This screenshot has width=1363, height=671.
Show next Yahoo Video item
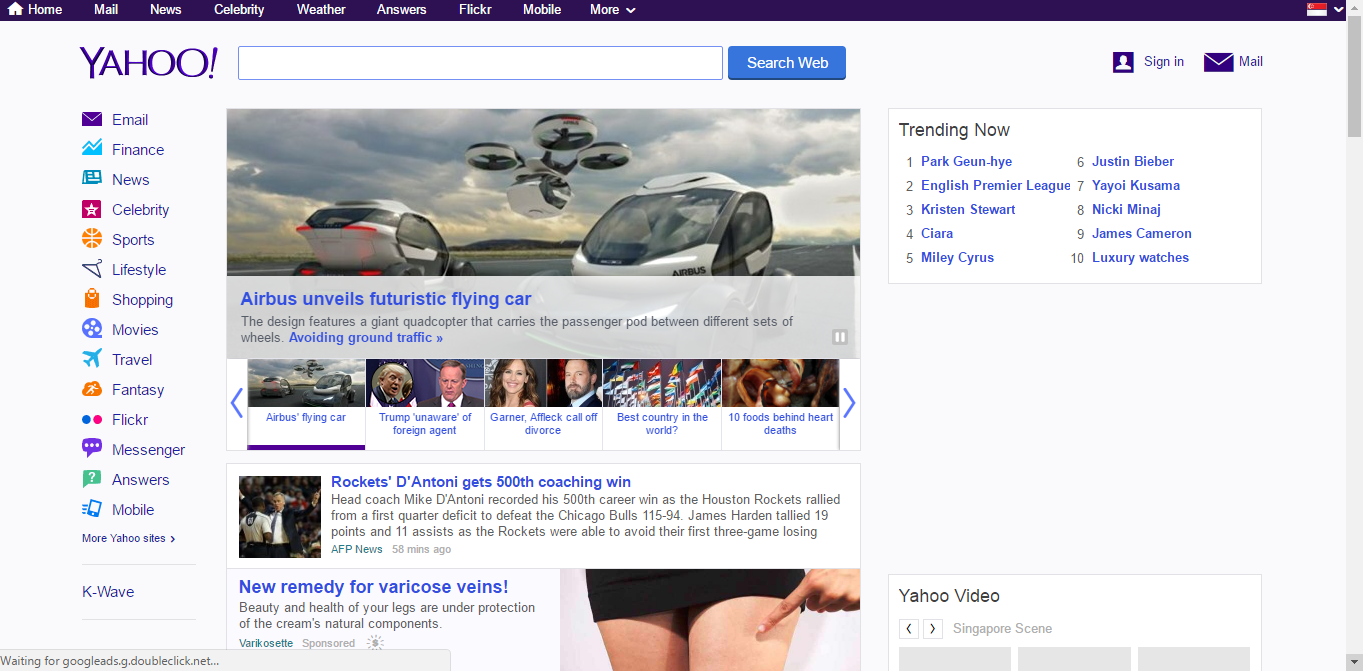(x=932, y=629)
